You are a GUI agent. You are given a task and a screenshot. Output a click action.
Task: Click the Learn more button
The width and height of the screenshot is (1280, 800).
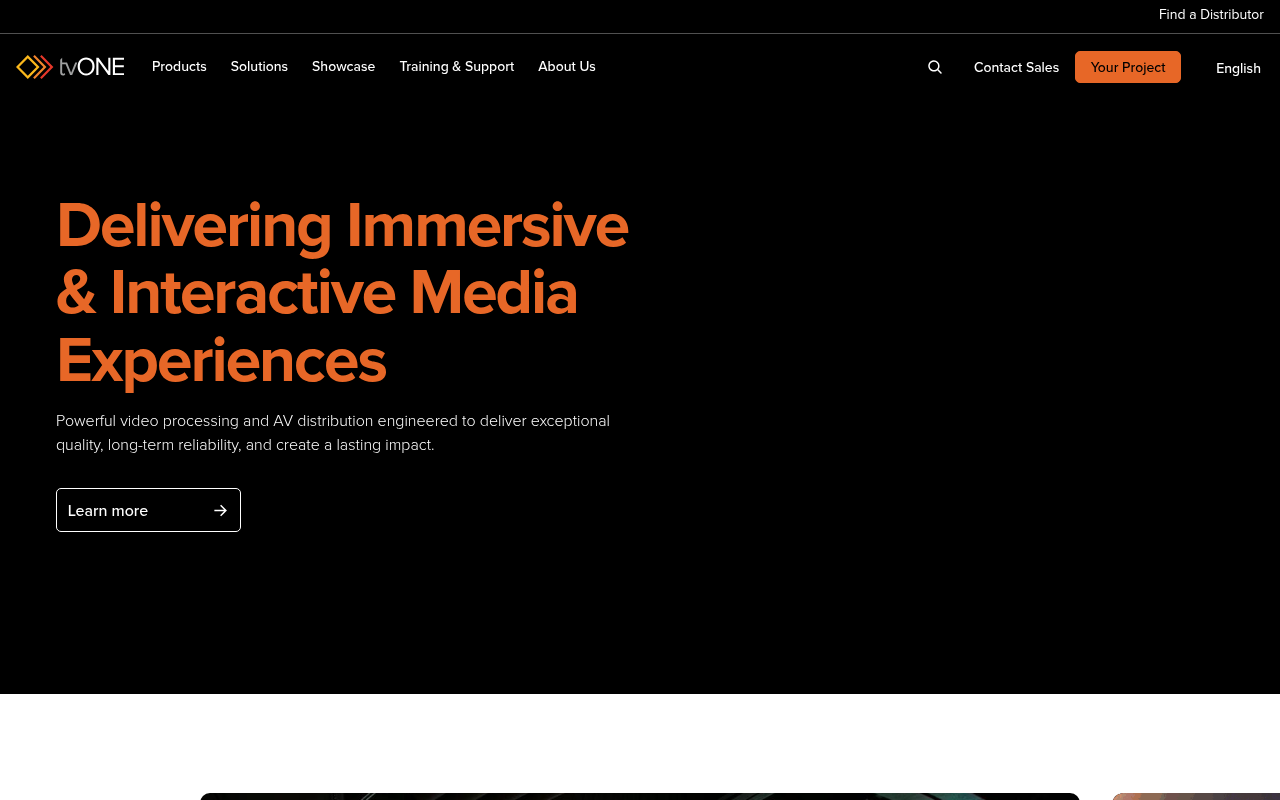148,510
